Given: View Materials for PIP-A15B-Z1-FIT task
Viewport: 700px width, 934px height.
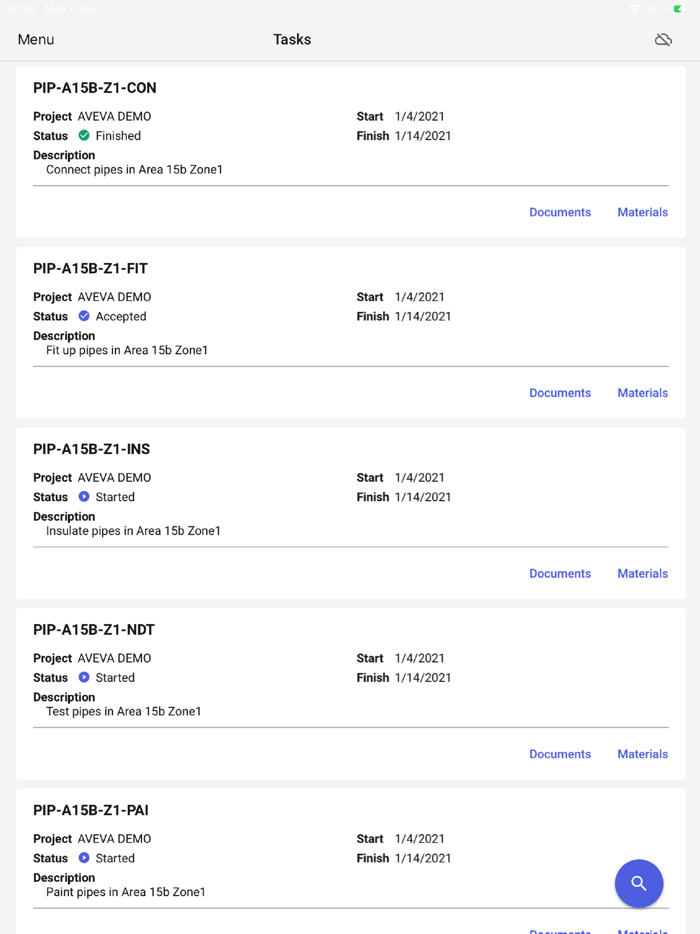Looking at the screenshot, I should [x=642, y=393].
